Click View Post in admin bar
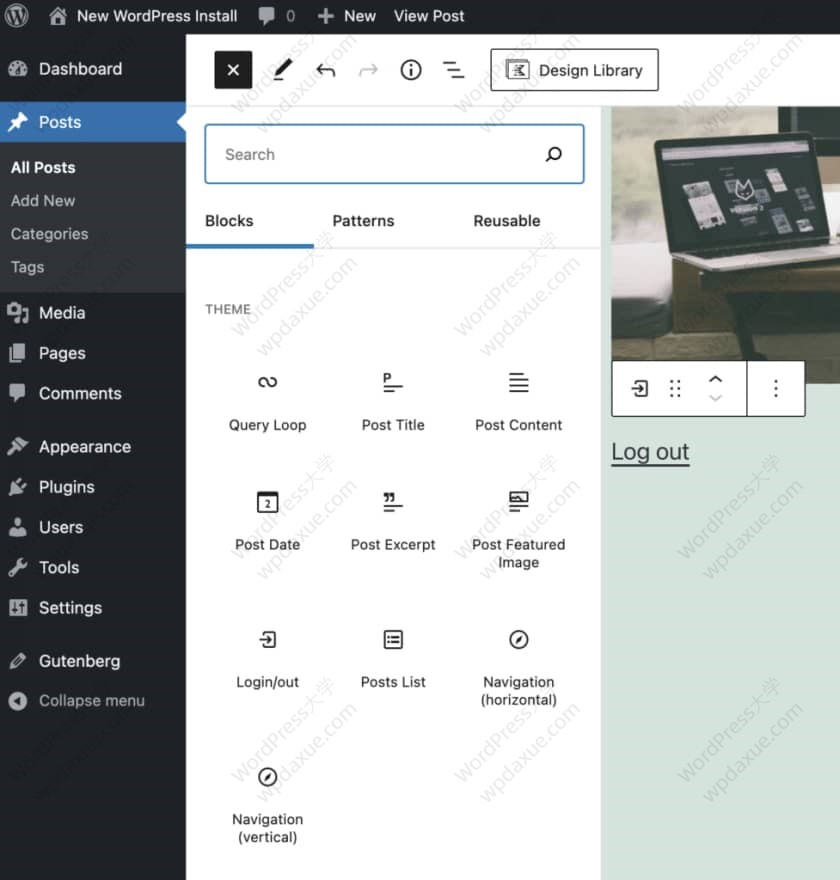The height and width of the screenshot is (880, 840). [429, 16]
